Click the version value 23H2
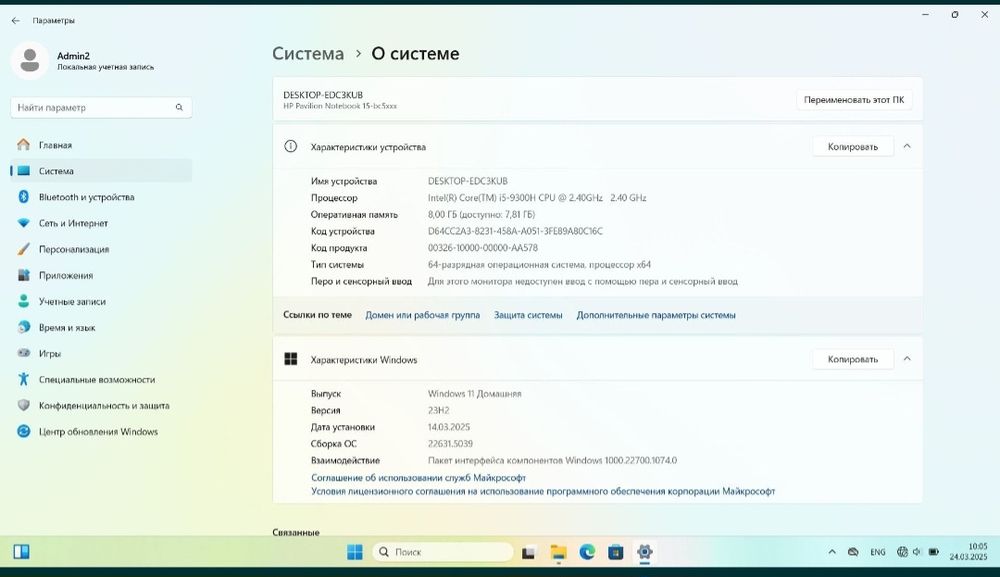Viewport: 1000px width, 577px height. [439, 411]
